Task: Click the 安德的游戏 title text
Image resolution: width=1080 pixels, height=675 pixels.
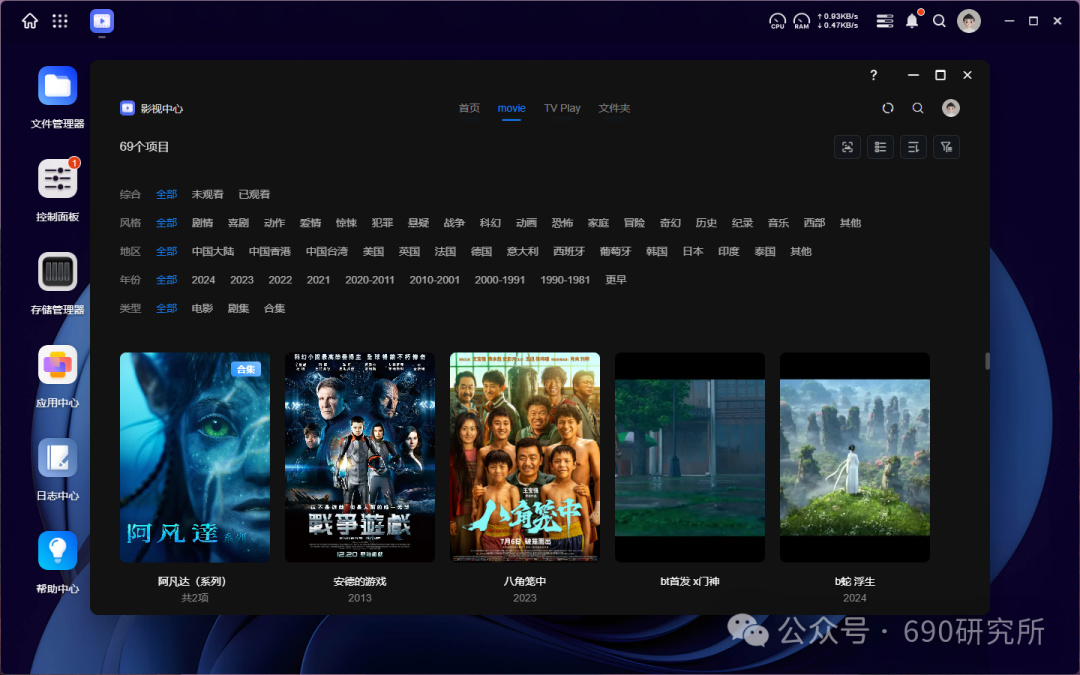Action: pyautogui.click(x=360, y=581)
